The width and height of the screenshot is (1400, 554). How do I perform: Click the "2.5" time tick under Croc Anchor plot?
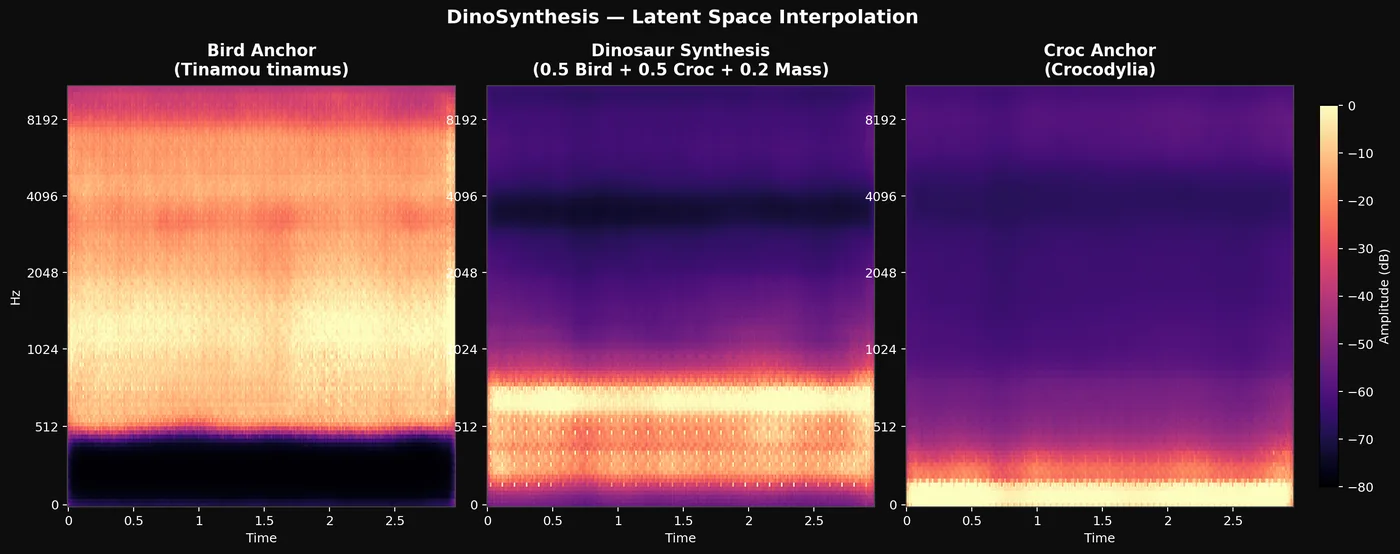(x=1232, y=521)
